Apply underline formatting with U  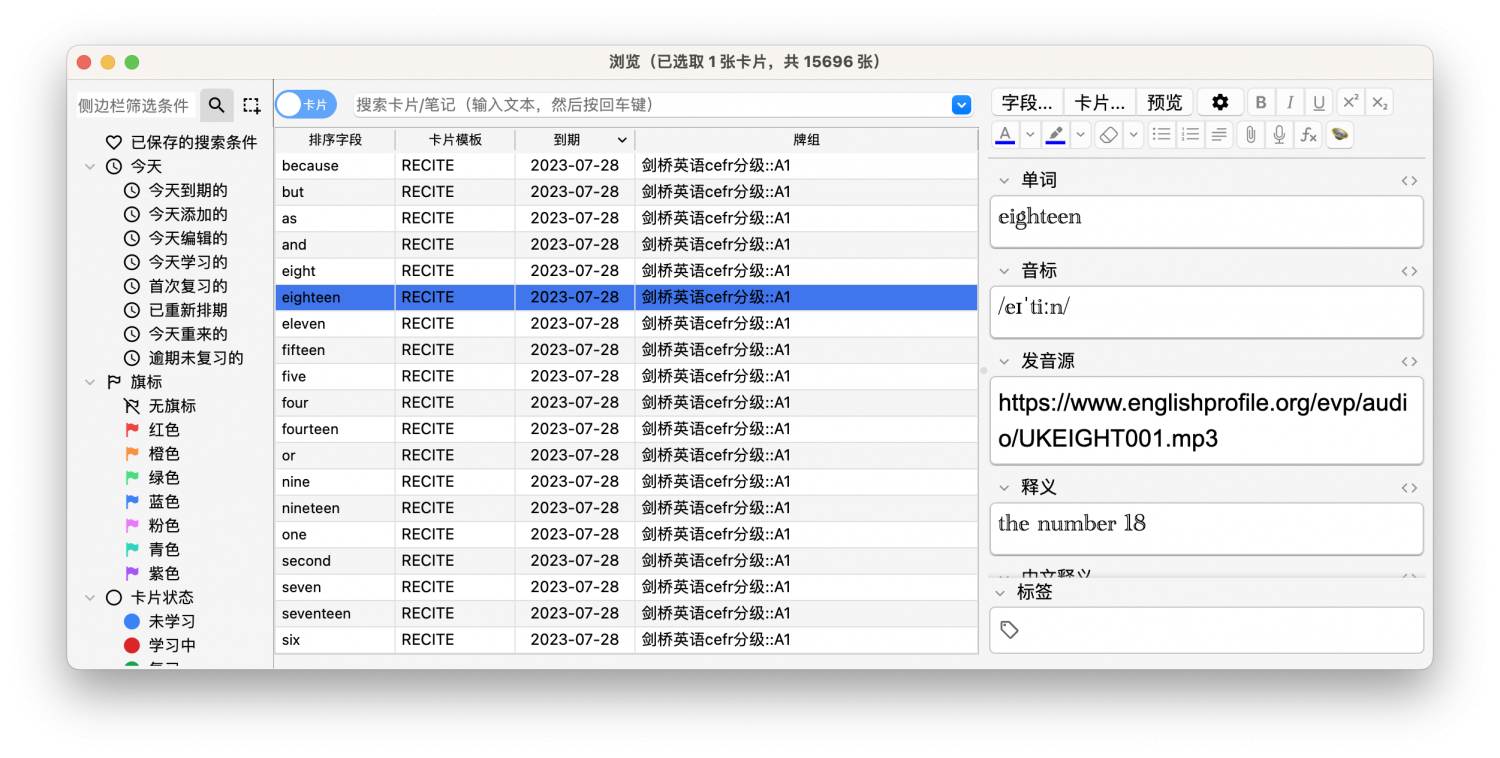[x=1319, y=102]
